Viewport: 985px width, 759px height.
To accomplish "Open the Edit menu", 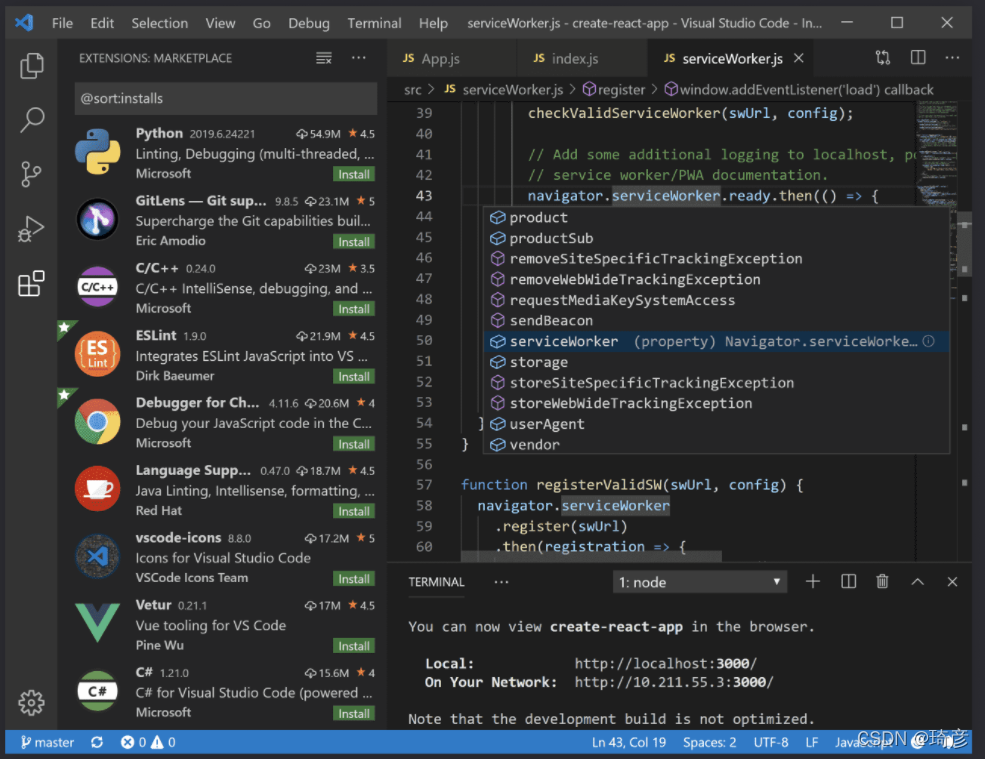I will [x=102, y=23].
